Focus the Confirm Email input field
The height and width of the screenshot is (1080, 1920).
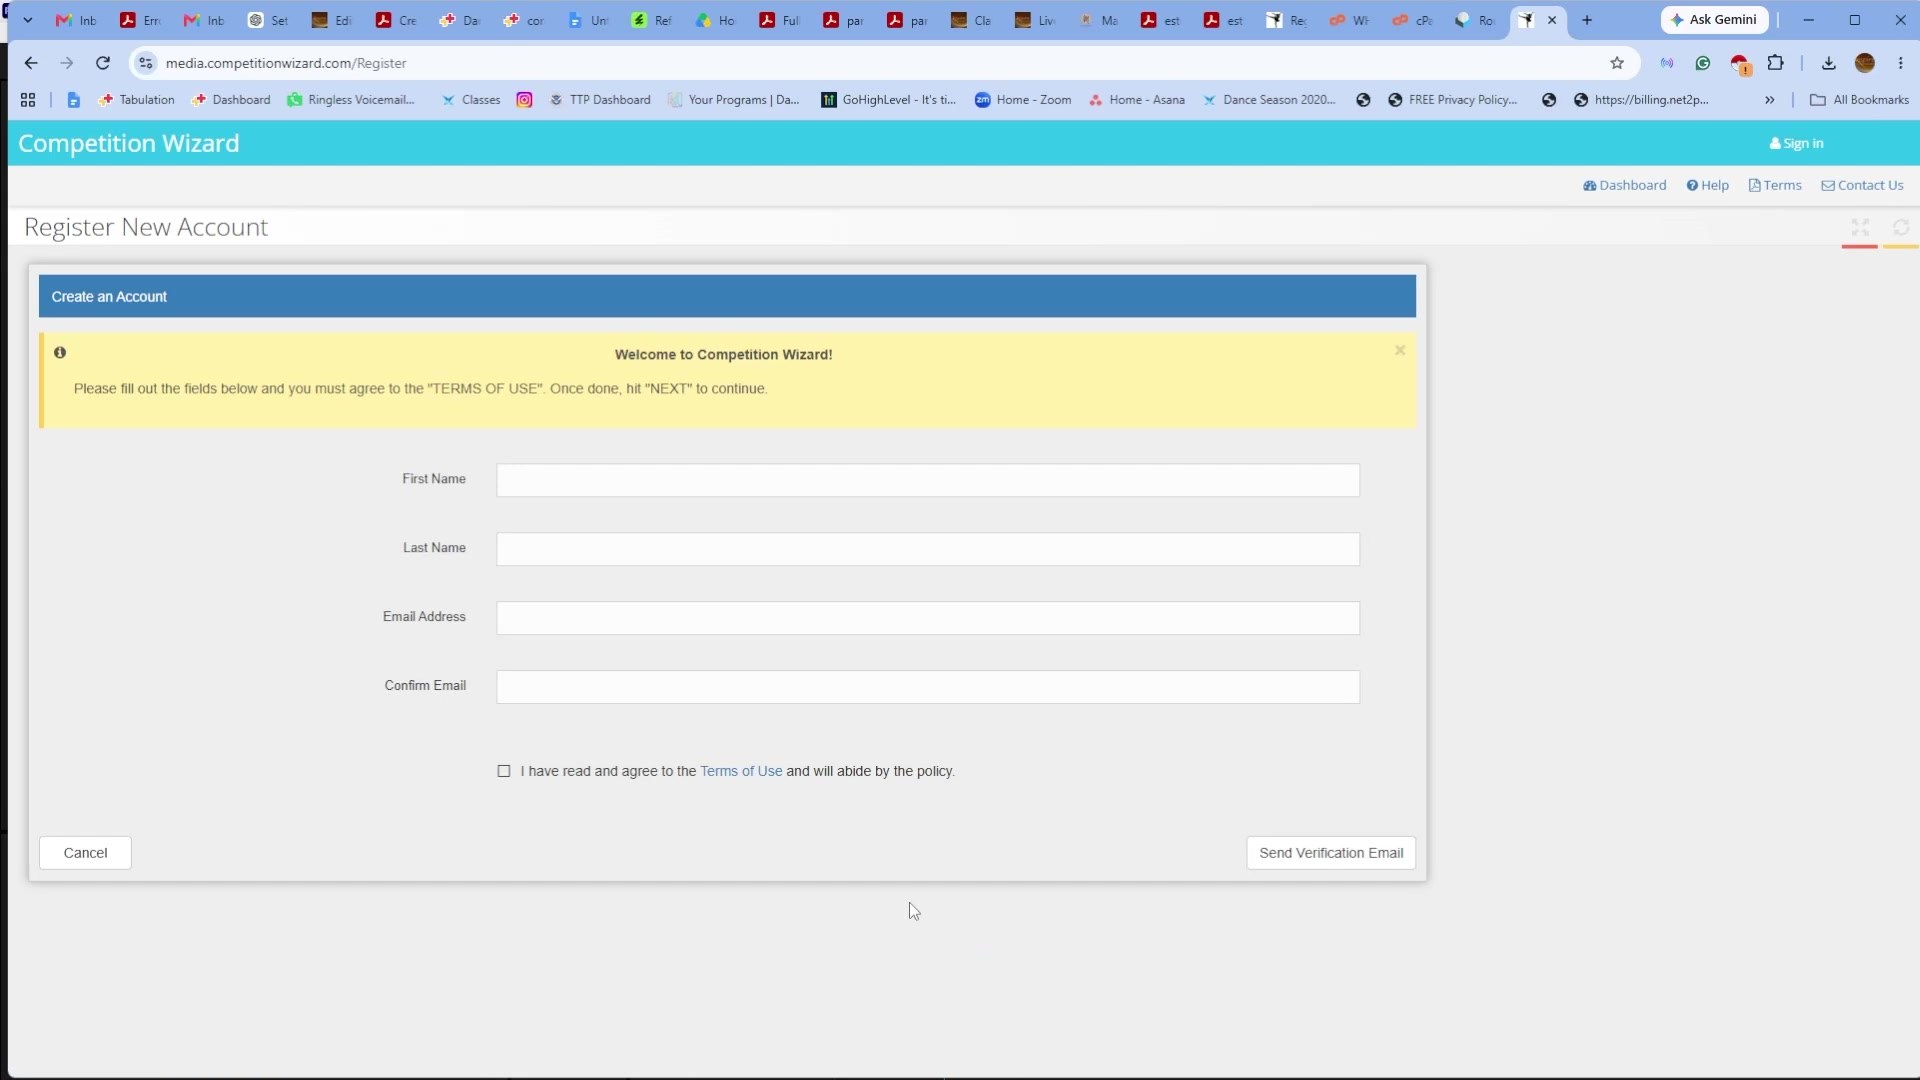coord(928,687)
